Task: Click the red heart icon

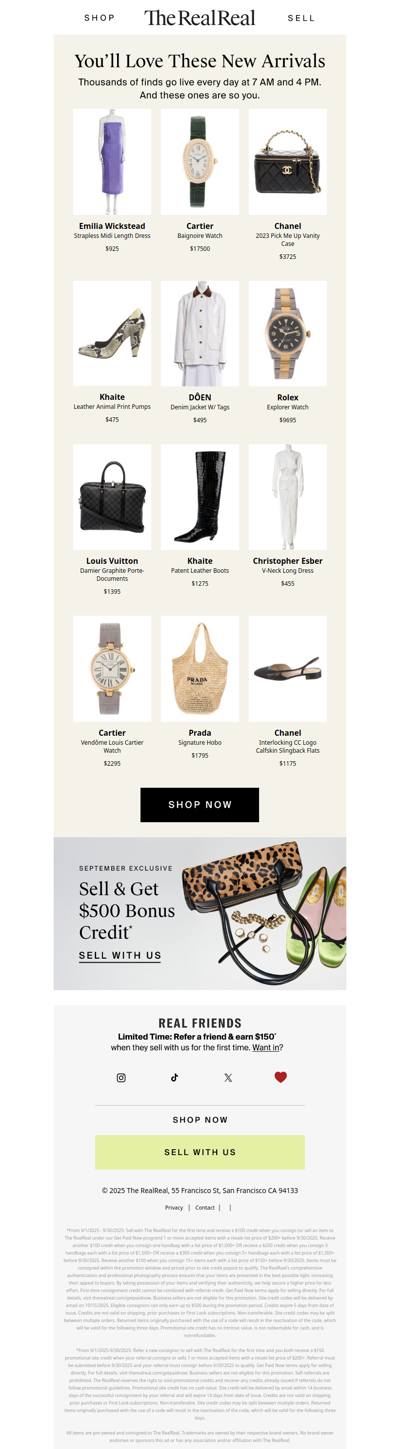Action: (x=281, y=1077)
